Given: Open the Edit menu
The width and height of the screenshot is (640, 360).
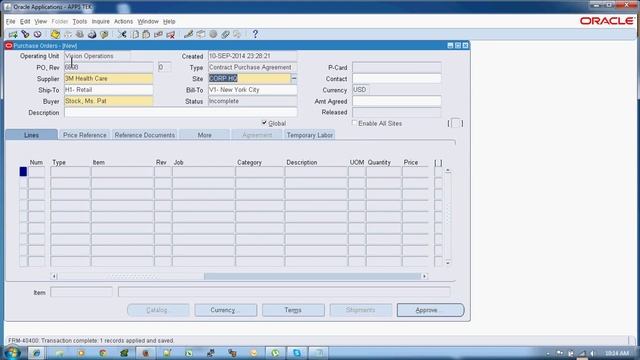Looking at the screenshot, I should click(x=25, y=21).
